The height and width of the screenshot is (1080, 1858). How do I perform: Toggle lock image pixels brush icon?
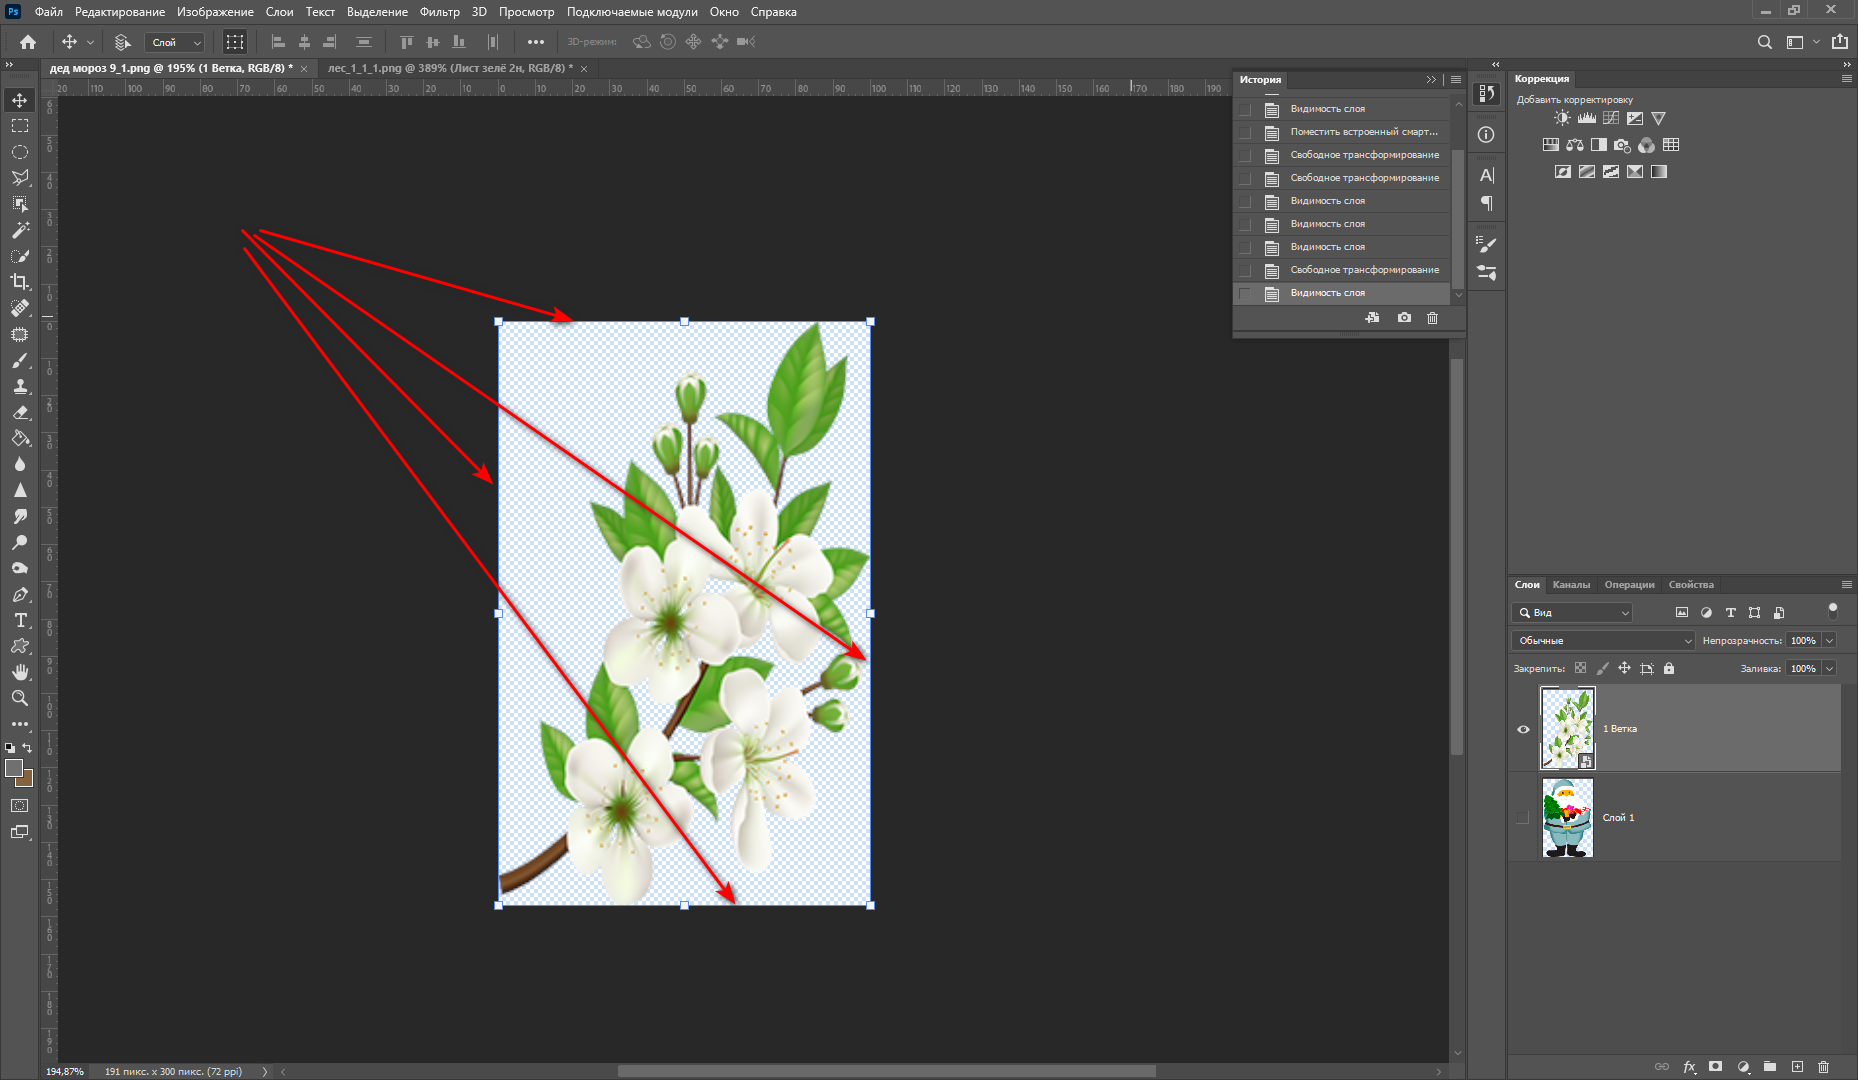1602,668
